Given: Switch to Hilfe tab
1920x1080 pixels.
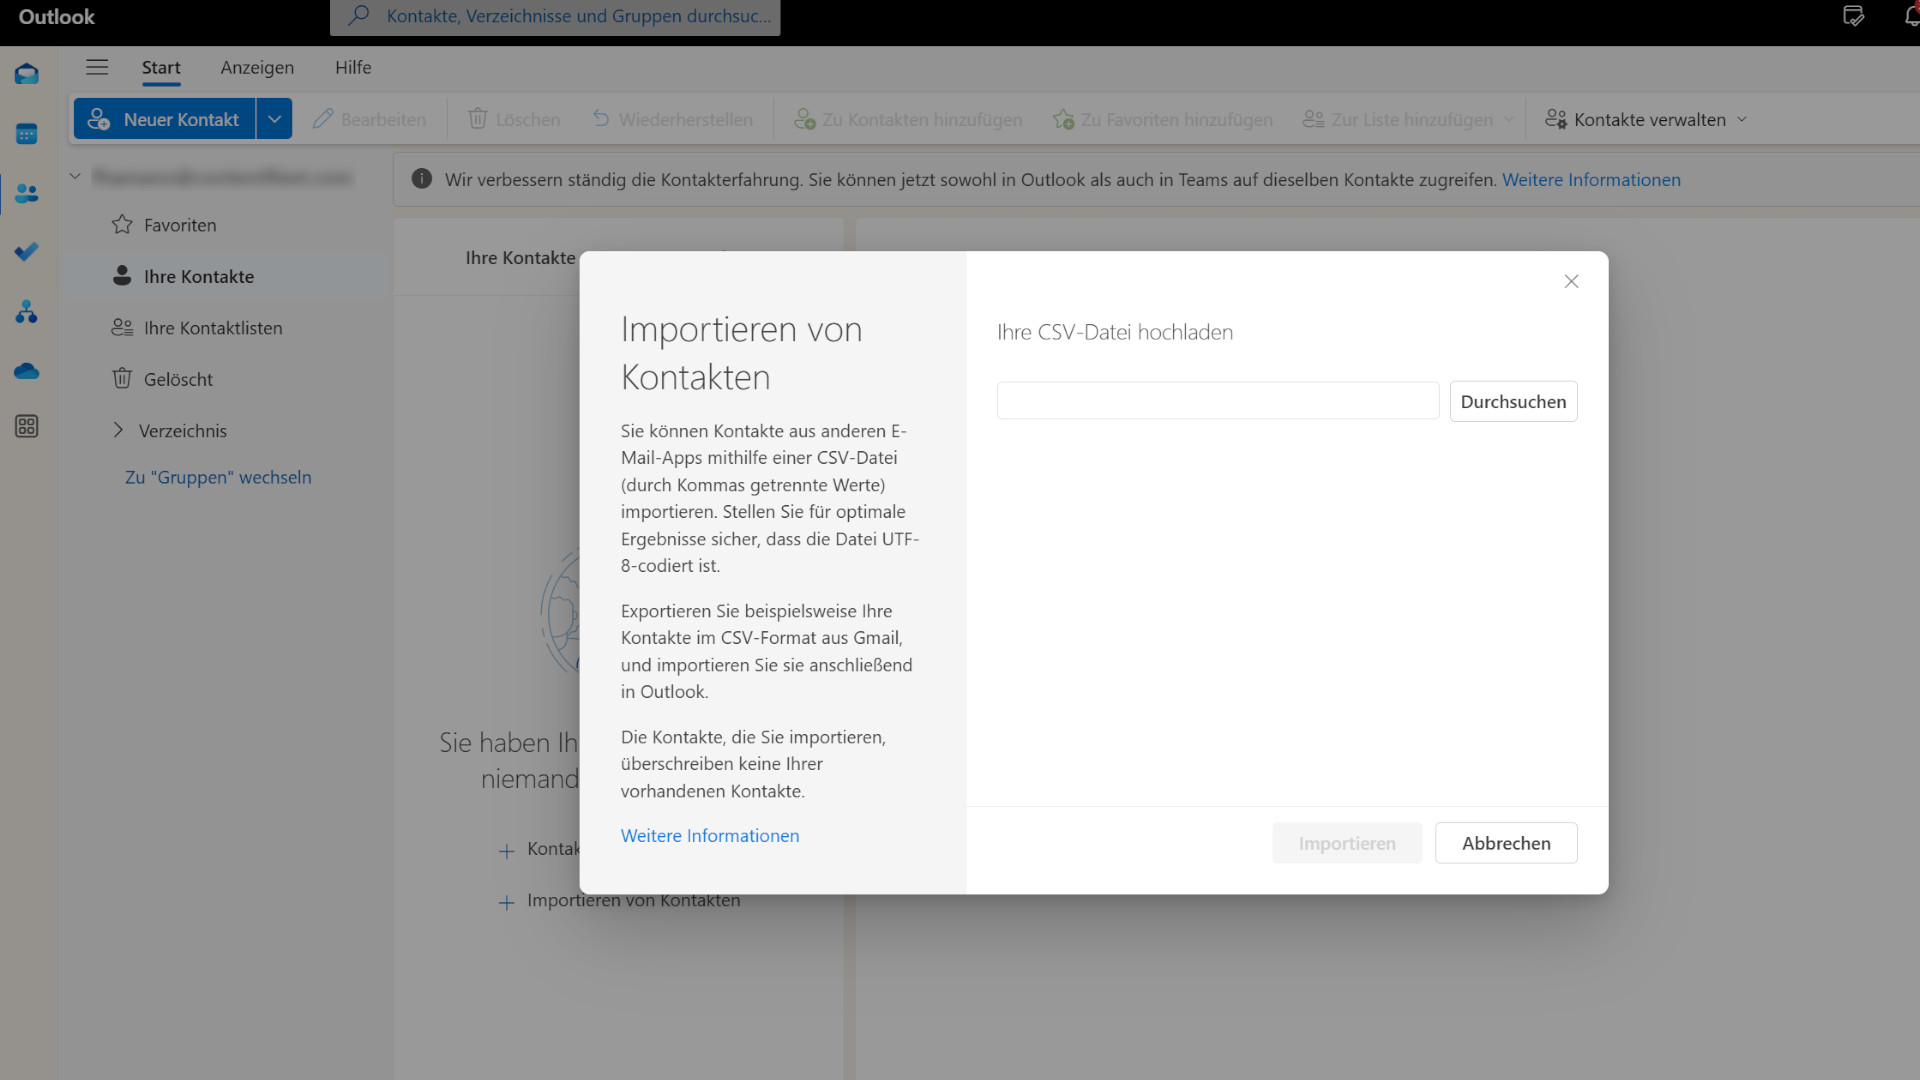Looking at the screenshot, I should coord(353,67).
